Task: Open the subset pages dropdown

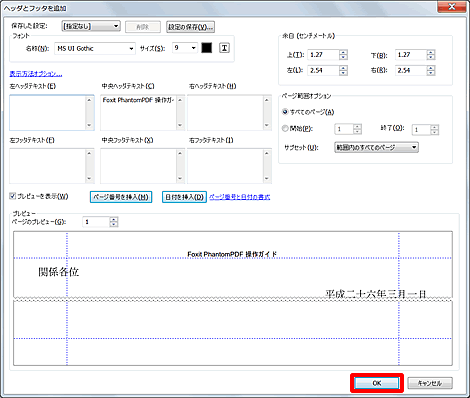Action: coord(376,147)
